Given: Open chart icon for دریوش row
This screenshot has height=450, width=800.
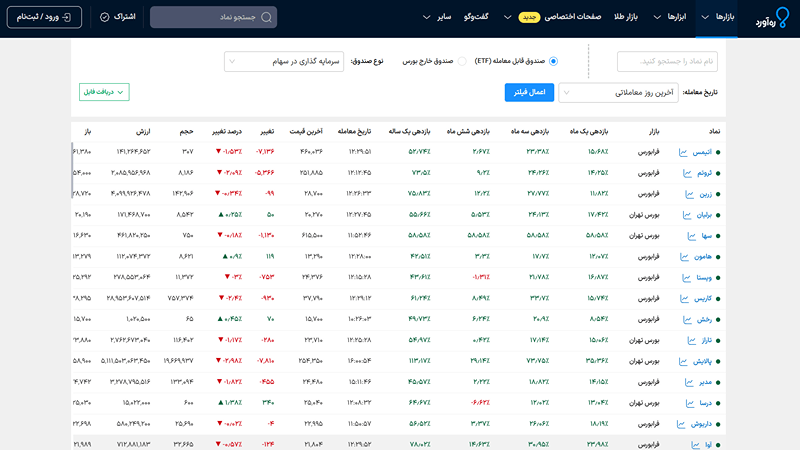Looking at the screenshot, I should pos(681,424).
